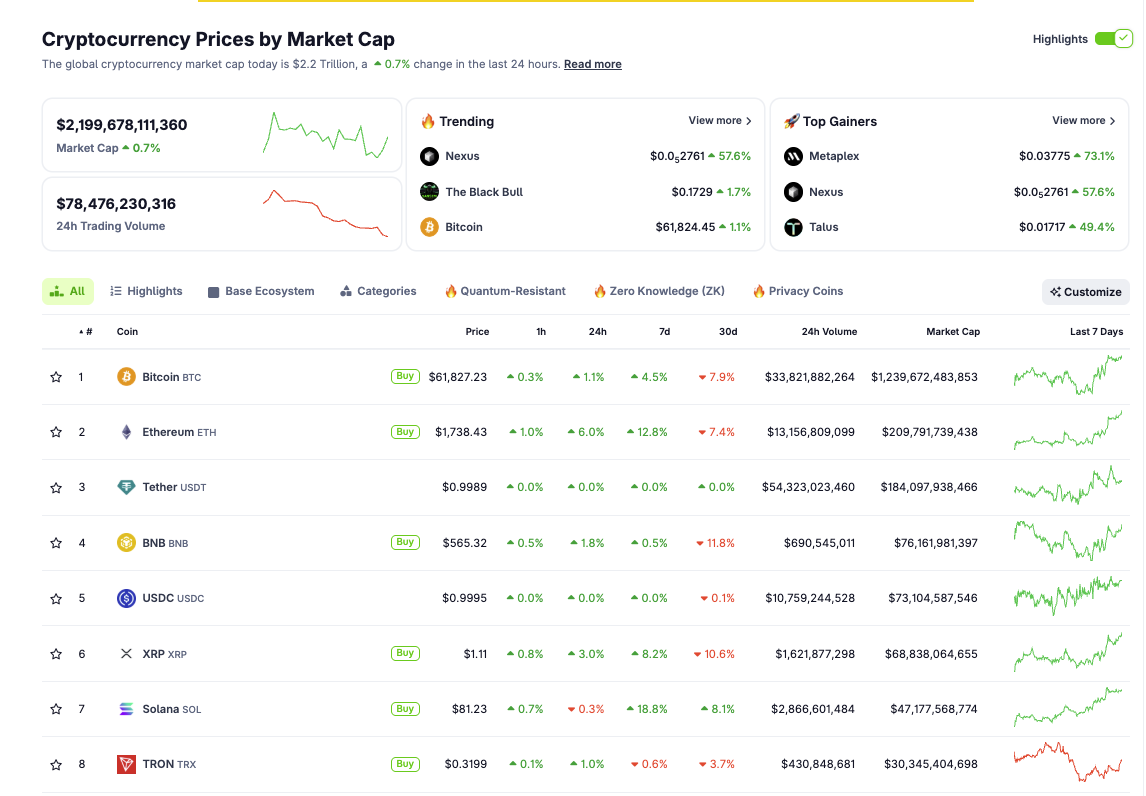Sort by the 24h Volume column

coord(830,332)
